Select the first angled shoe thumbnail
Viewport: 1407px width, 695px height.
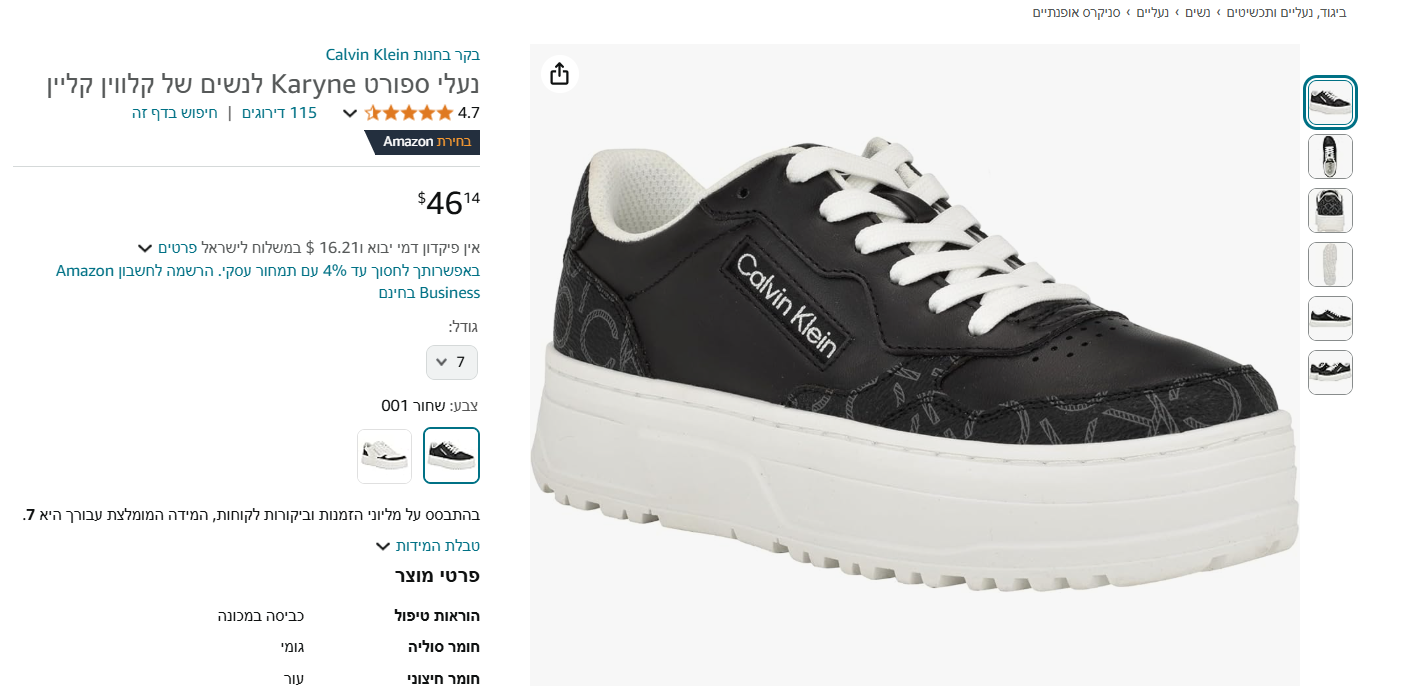point(1330,102)
